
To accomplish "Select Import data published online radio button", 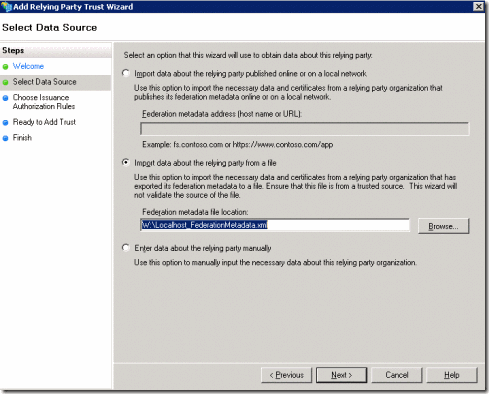I will pyautogui.click(x=126, y=73).
